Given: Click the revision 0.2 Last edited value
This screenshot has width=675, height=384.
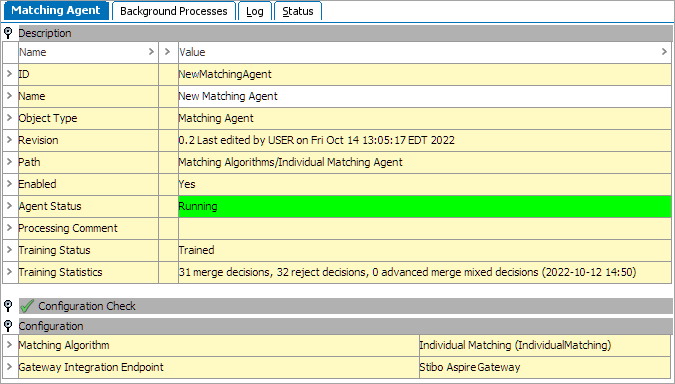Looking at the screenshot, I should [x=316, y=140].
